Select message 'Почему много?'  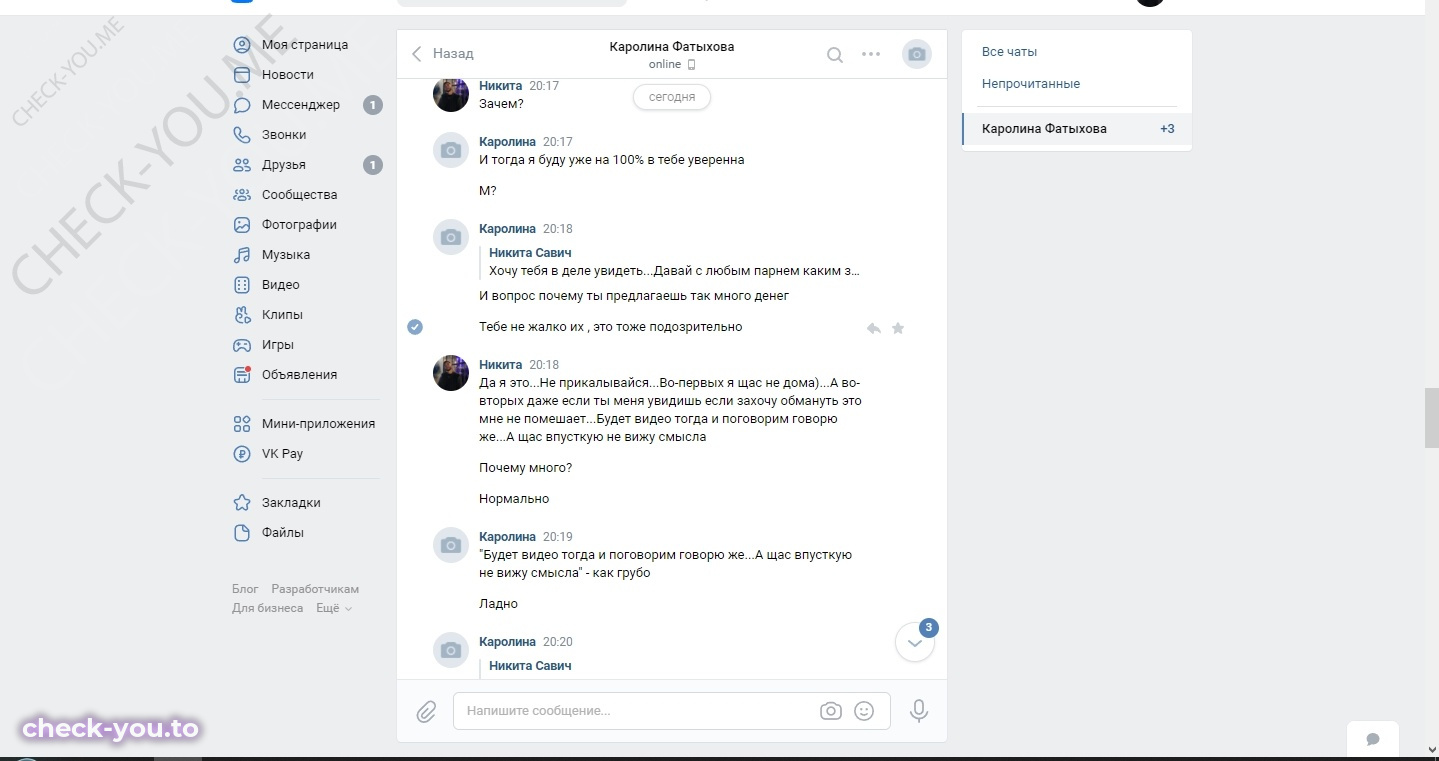526,468
